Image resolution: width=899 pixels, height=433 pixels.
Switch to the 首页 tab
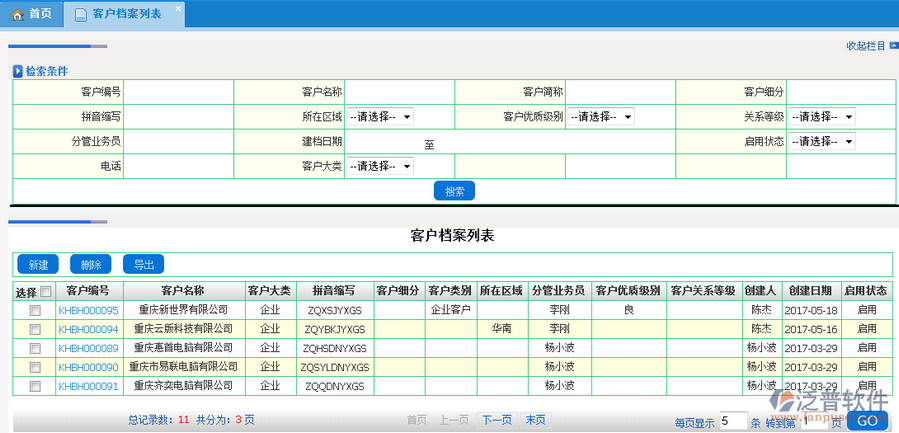tap(31, 14)
